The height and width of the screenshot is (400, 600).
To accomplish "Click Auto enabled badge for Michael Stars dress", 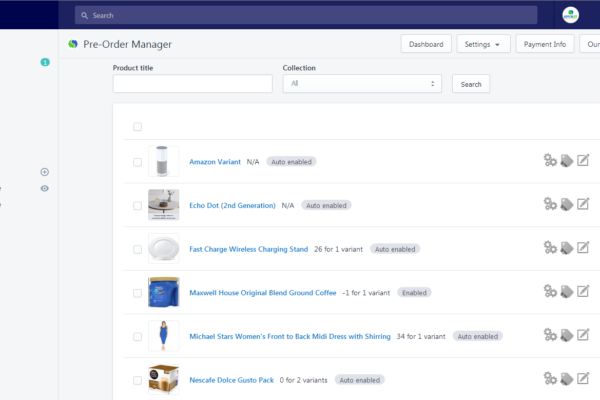I will pyautogui.click(x=478, y=336).
